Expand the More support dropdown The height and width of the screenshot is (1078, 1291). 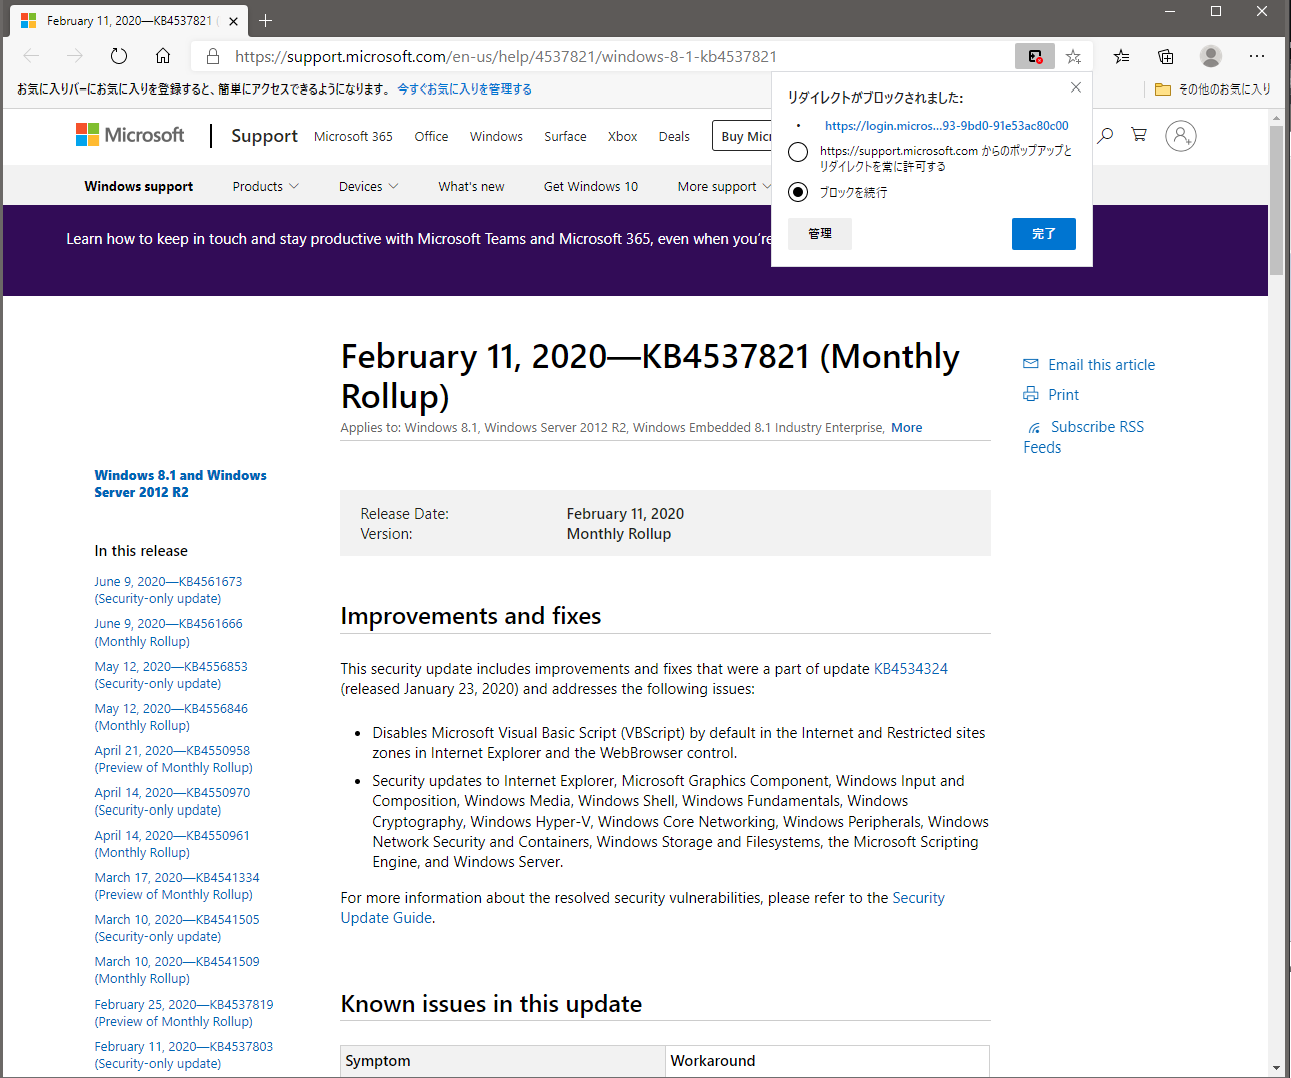(x=725, y=186)
